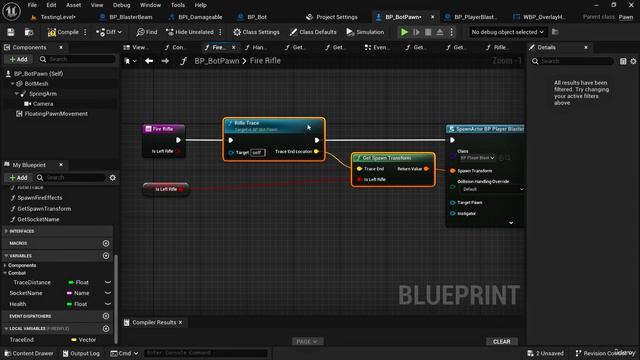Image resolution: width=640 pixels, height=360 pixels.
Task: Open My Blueprint settings gear
Action: (113, 178)
